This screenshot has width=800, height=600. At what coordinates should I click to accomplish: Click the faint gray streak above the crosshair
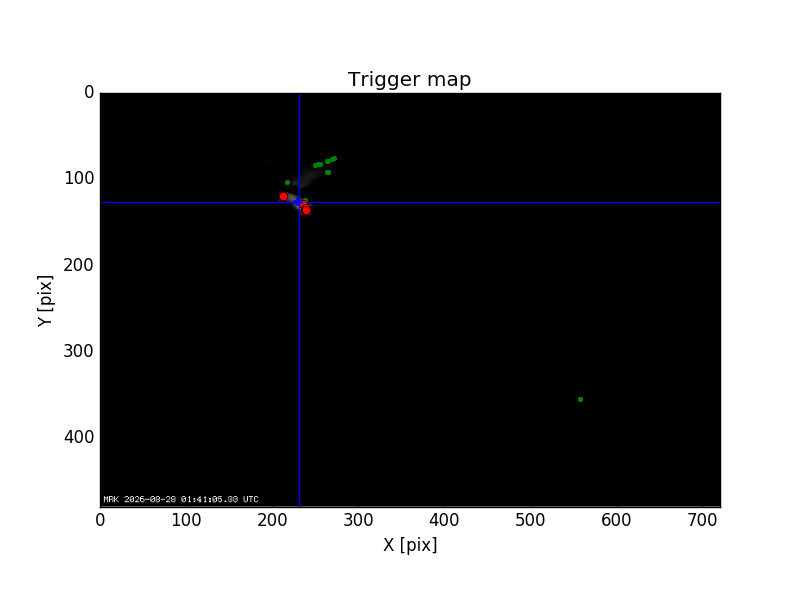pos(307,177)
